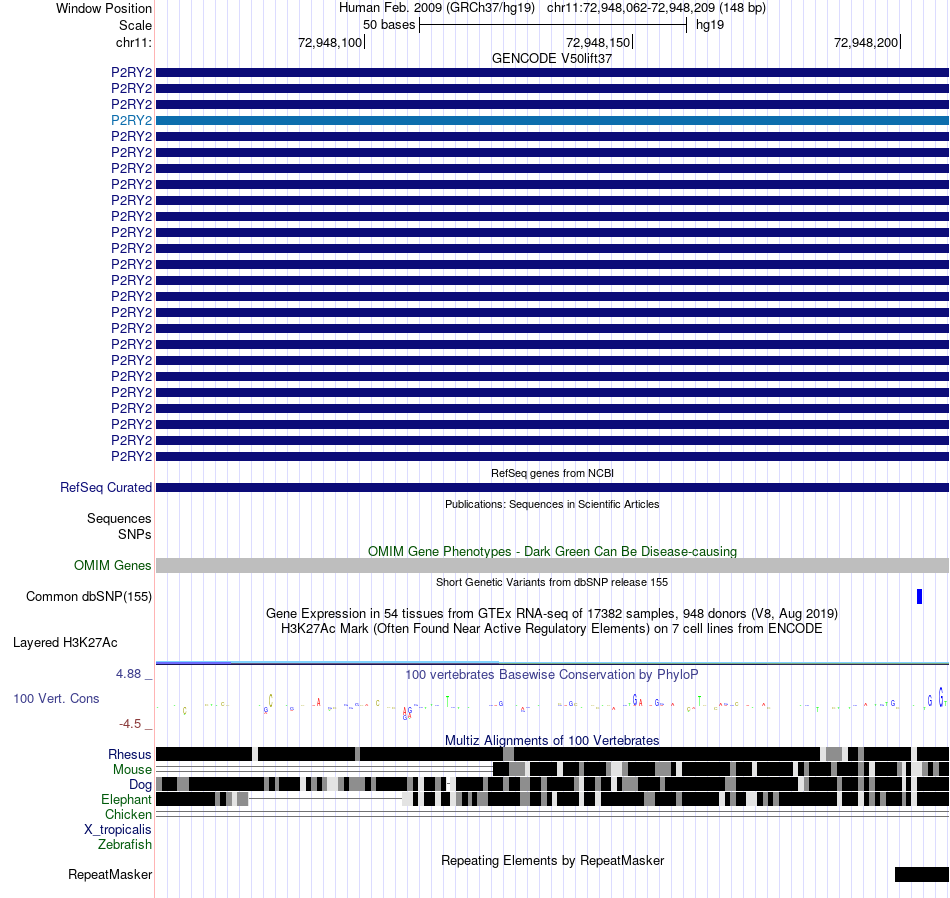
Task: Open 100 vertebrates Basewise Conservation title
Action: tap(552, 674)
